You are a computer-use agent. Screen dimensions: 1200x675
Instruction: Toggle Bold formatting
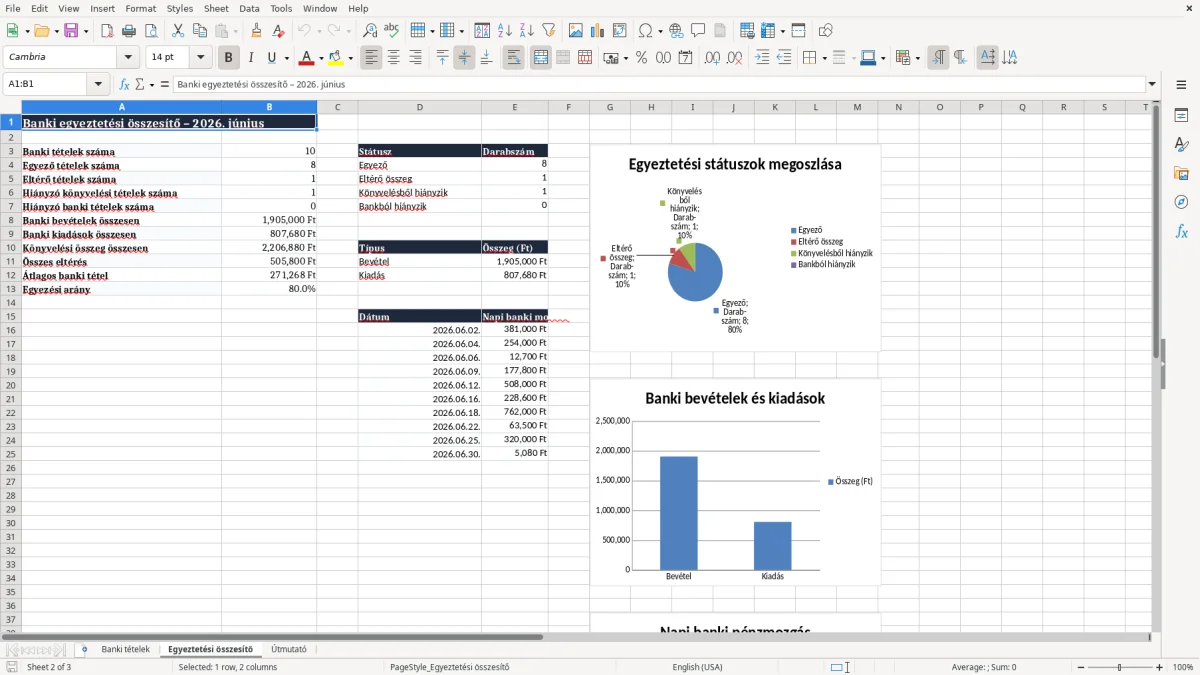tap(229, 58)
